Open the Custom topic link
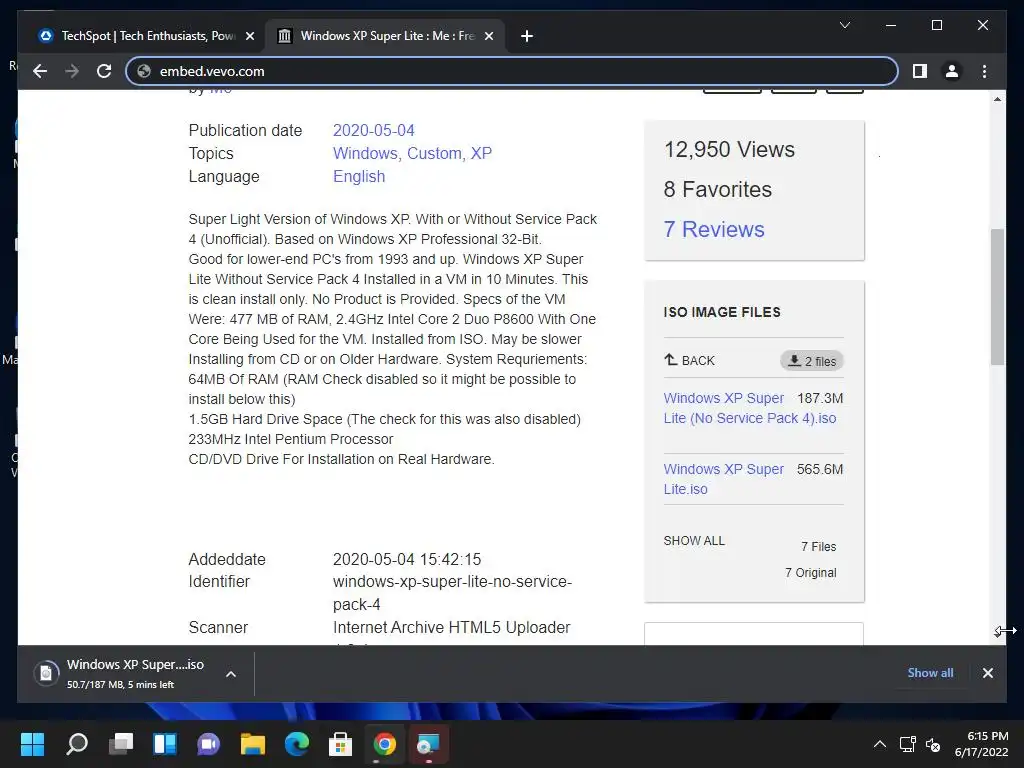The height and width of the screenshot is (768, 1024). click(x=436, y=153)
